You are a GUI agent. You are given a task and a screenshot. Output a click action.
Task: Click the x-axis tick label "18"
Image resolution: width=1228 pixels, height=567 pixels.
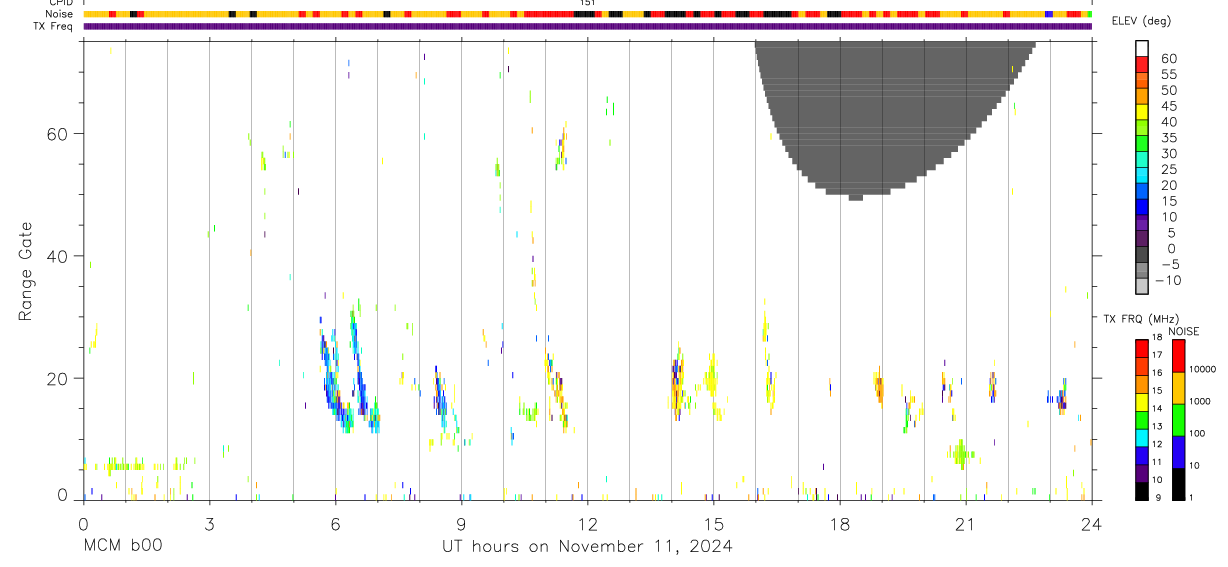[839, 524]
